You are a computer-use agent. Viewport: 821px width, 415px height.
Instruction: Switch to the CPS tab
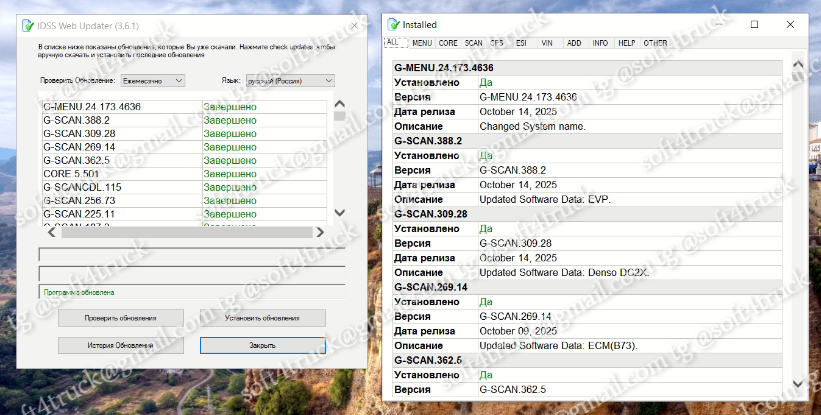(x=497, y=43)
